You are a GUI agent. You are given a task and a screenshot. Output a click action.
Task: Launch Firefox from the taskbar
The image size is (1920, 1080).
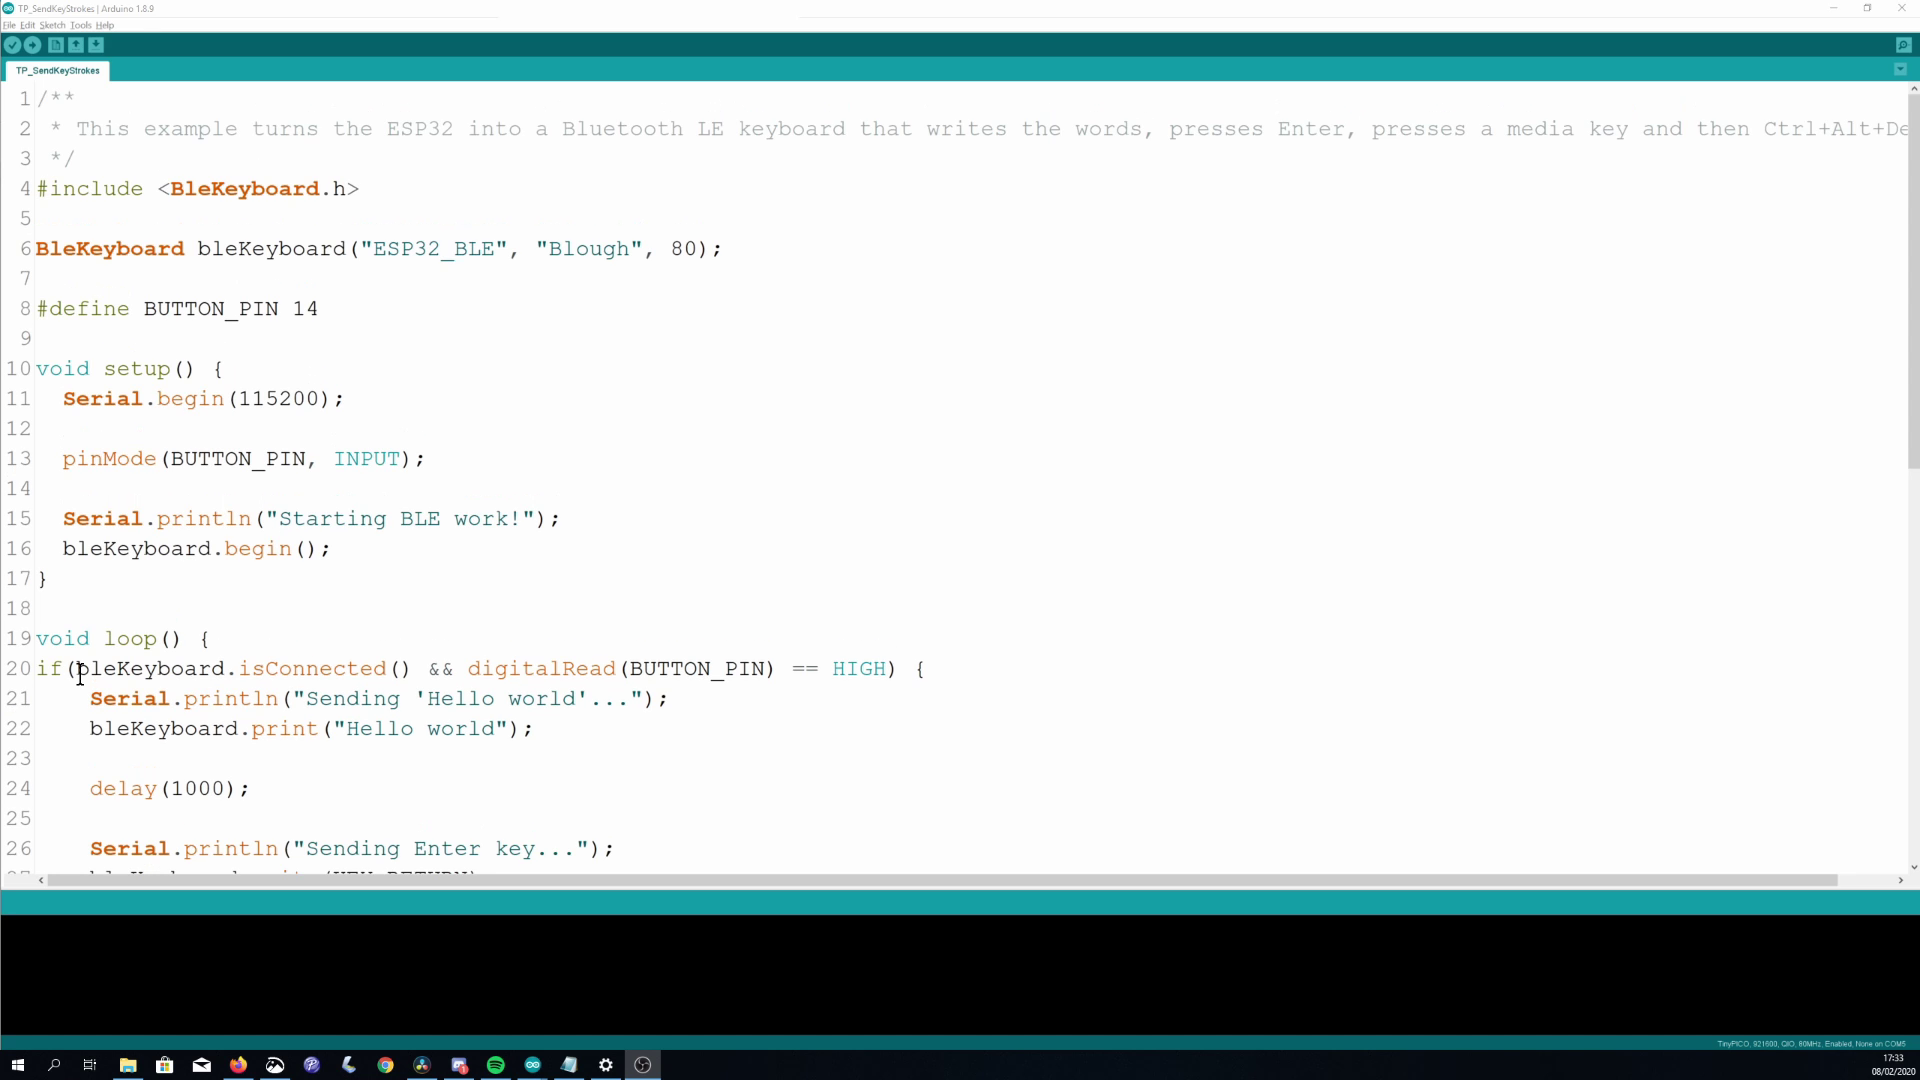pyautogui.click(x=238, y=1065)
